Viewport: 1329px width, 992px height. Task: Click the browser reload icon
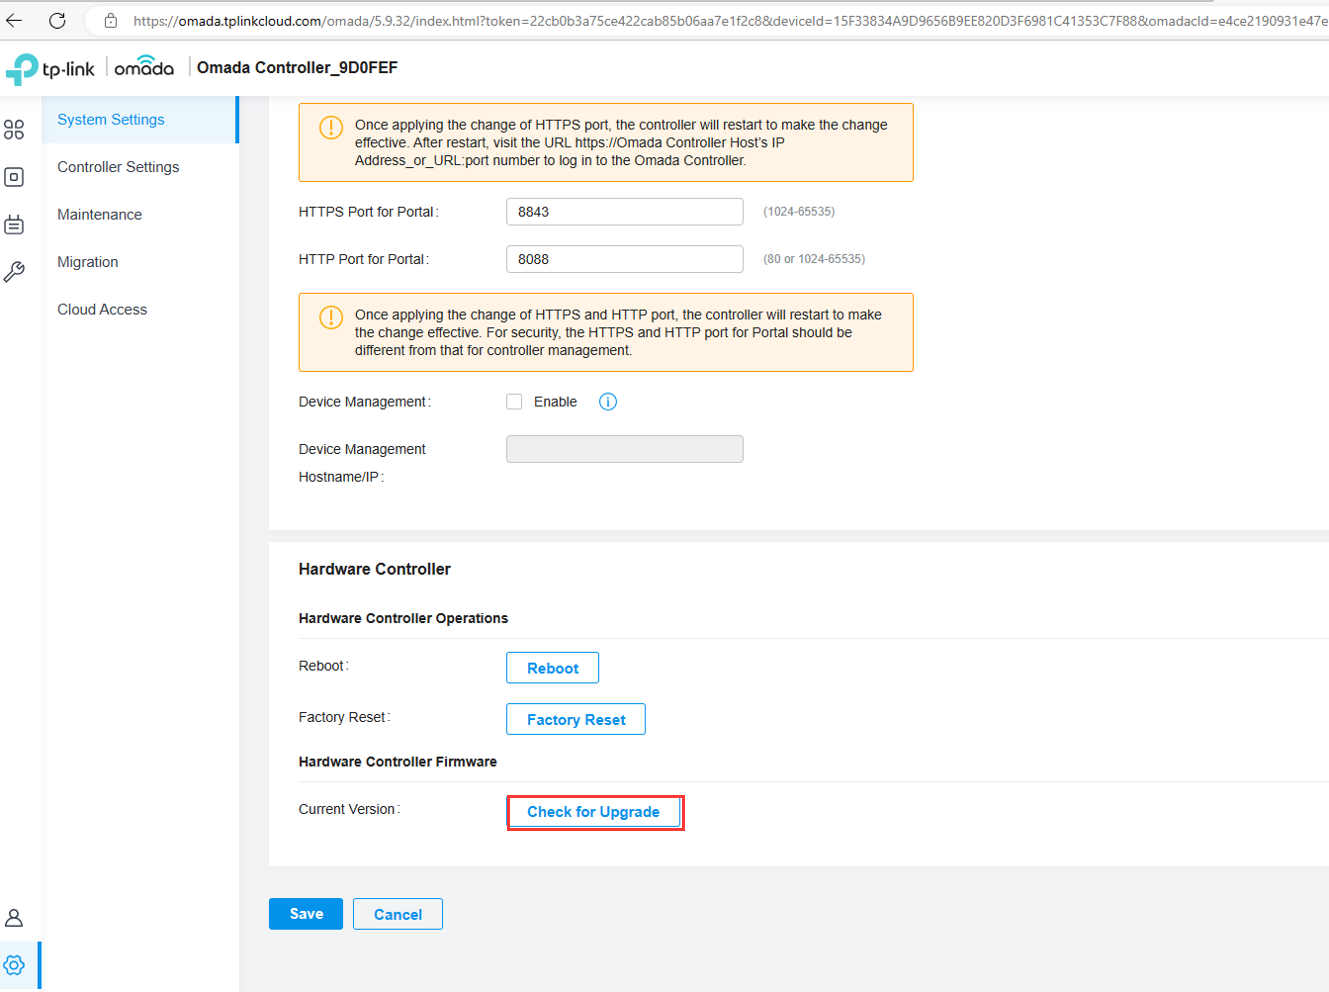pos(57,20)
